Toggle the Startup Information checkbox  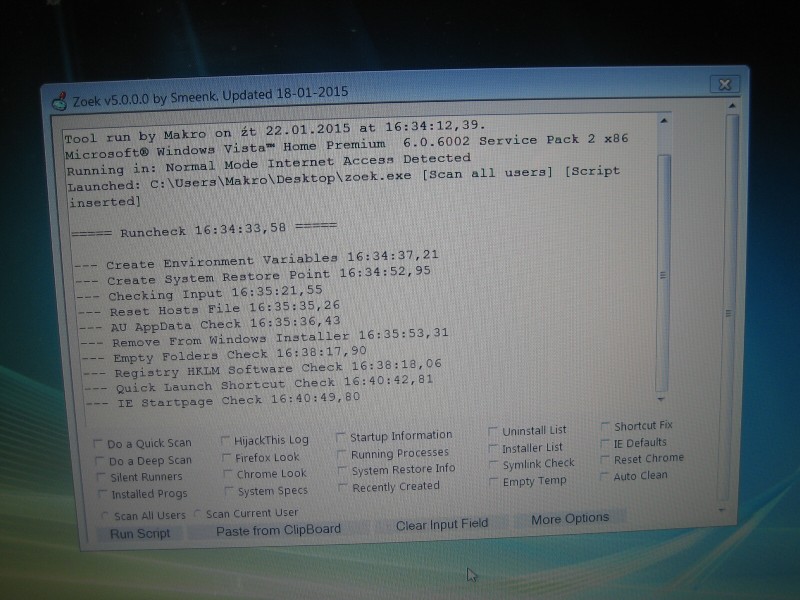point(342,437)
